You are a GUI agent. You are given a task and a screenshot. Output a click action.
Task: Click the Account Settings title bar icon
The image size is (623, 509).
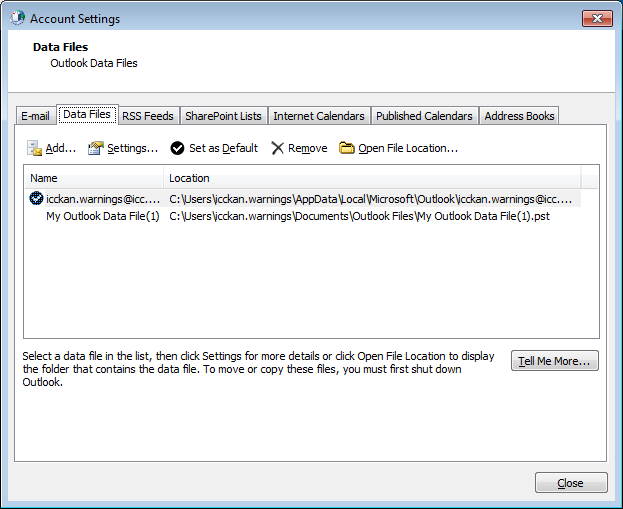[17, 18]
